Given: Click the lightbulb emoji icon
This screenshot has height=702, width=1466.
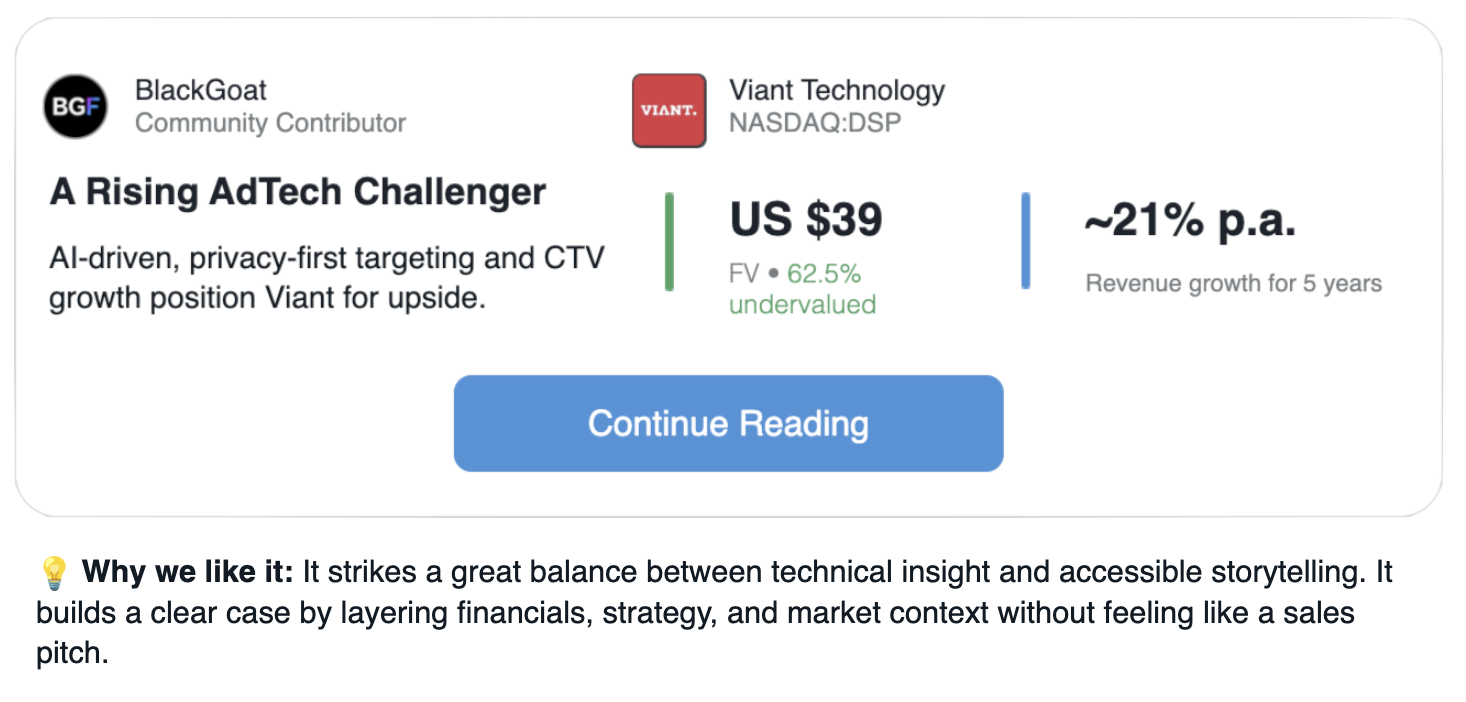Looking at the screenshot, I should pos(53,574).
